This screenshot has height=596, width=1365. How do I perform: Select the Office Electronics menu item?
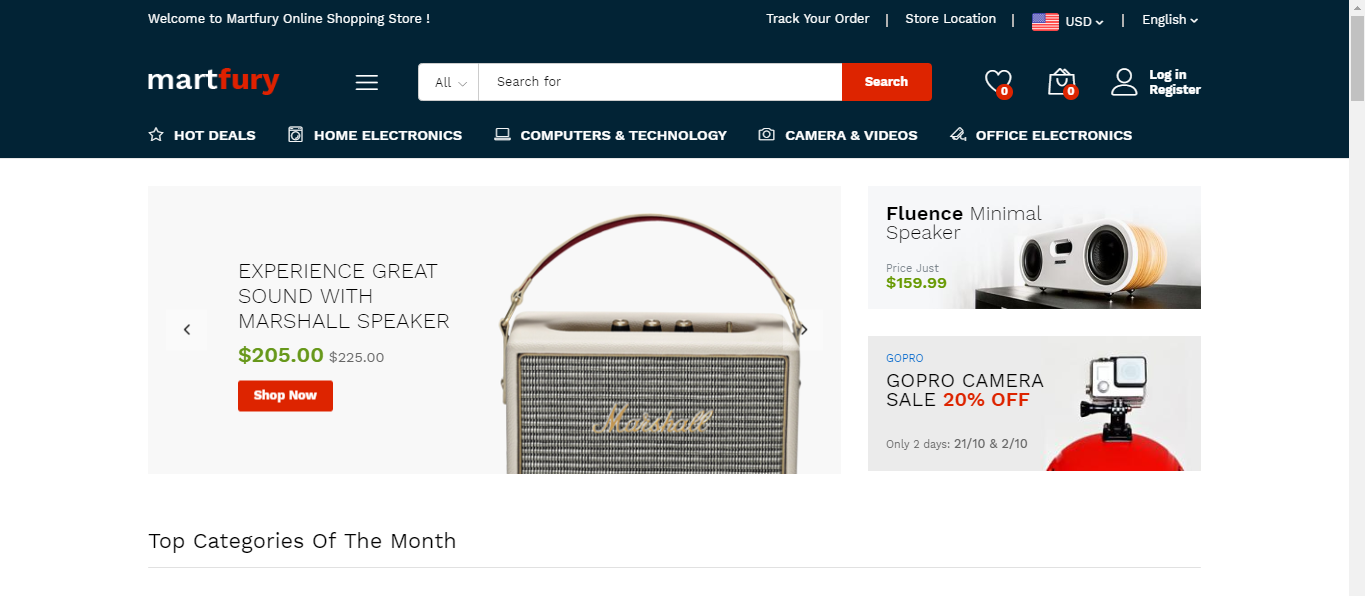coord(1052,134)
